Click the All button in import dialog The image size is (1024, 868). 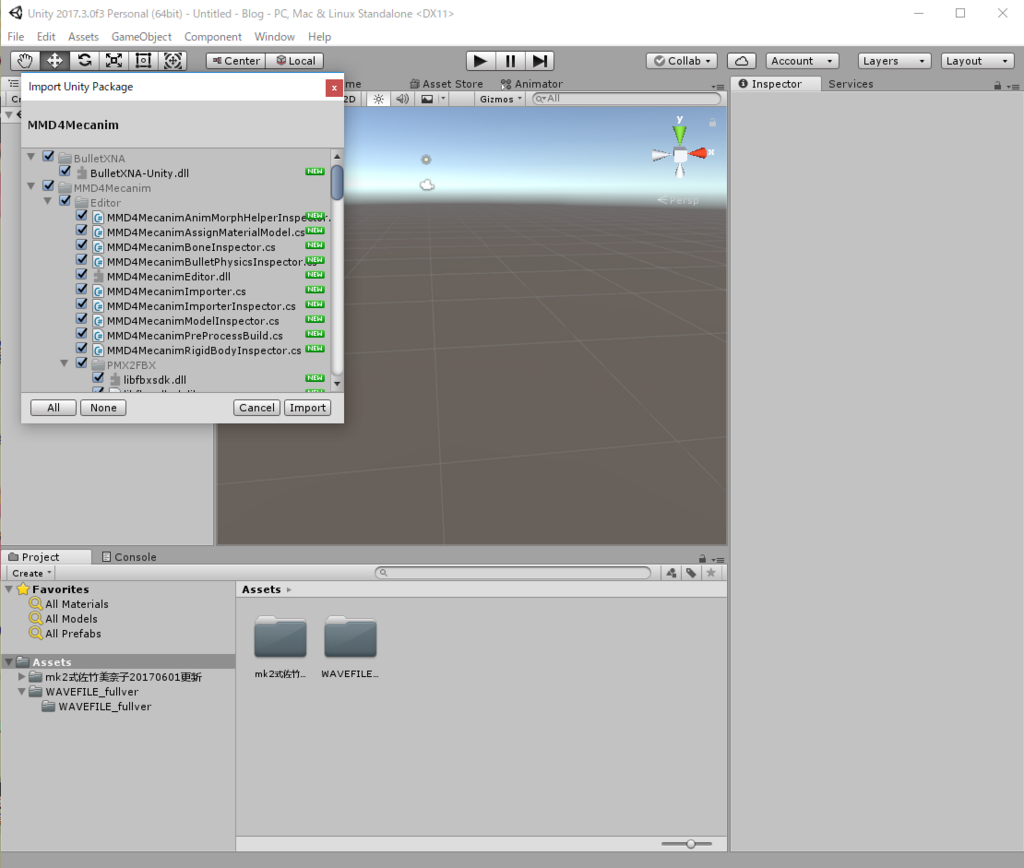53,408
